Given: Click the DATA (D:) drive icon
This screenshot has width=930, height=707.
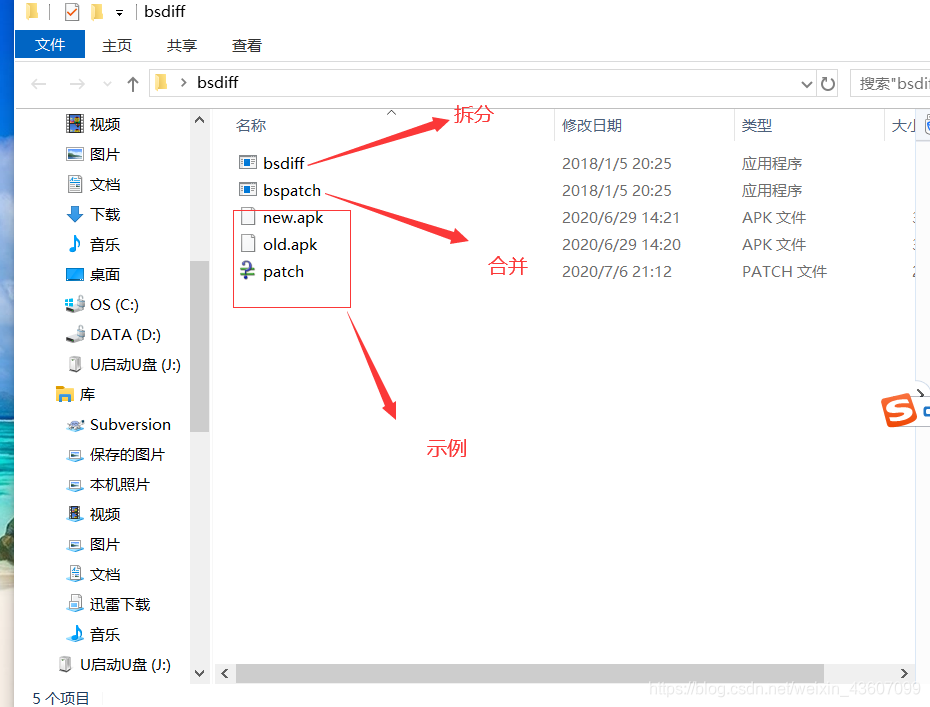Looking at the screenshot, I should (75, 335).
